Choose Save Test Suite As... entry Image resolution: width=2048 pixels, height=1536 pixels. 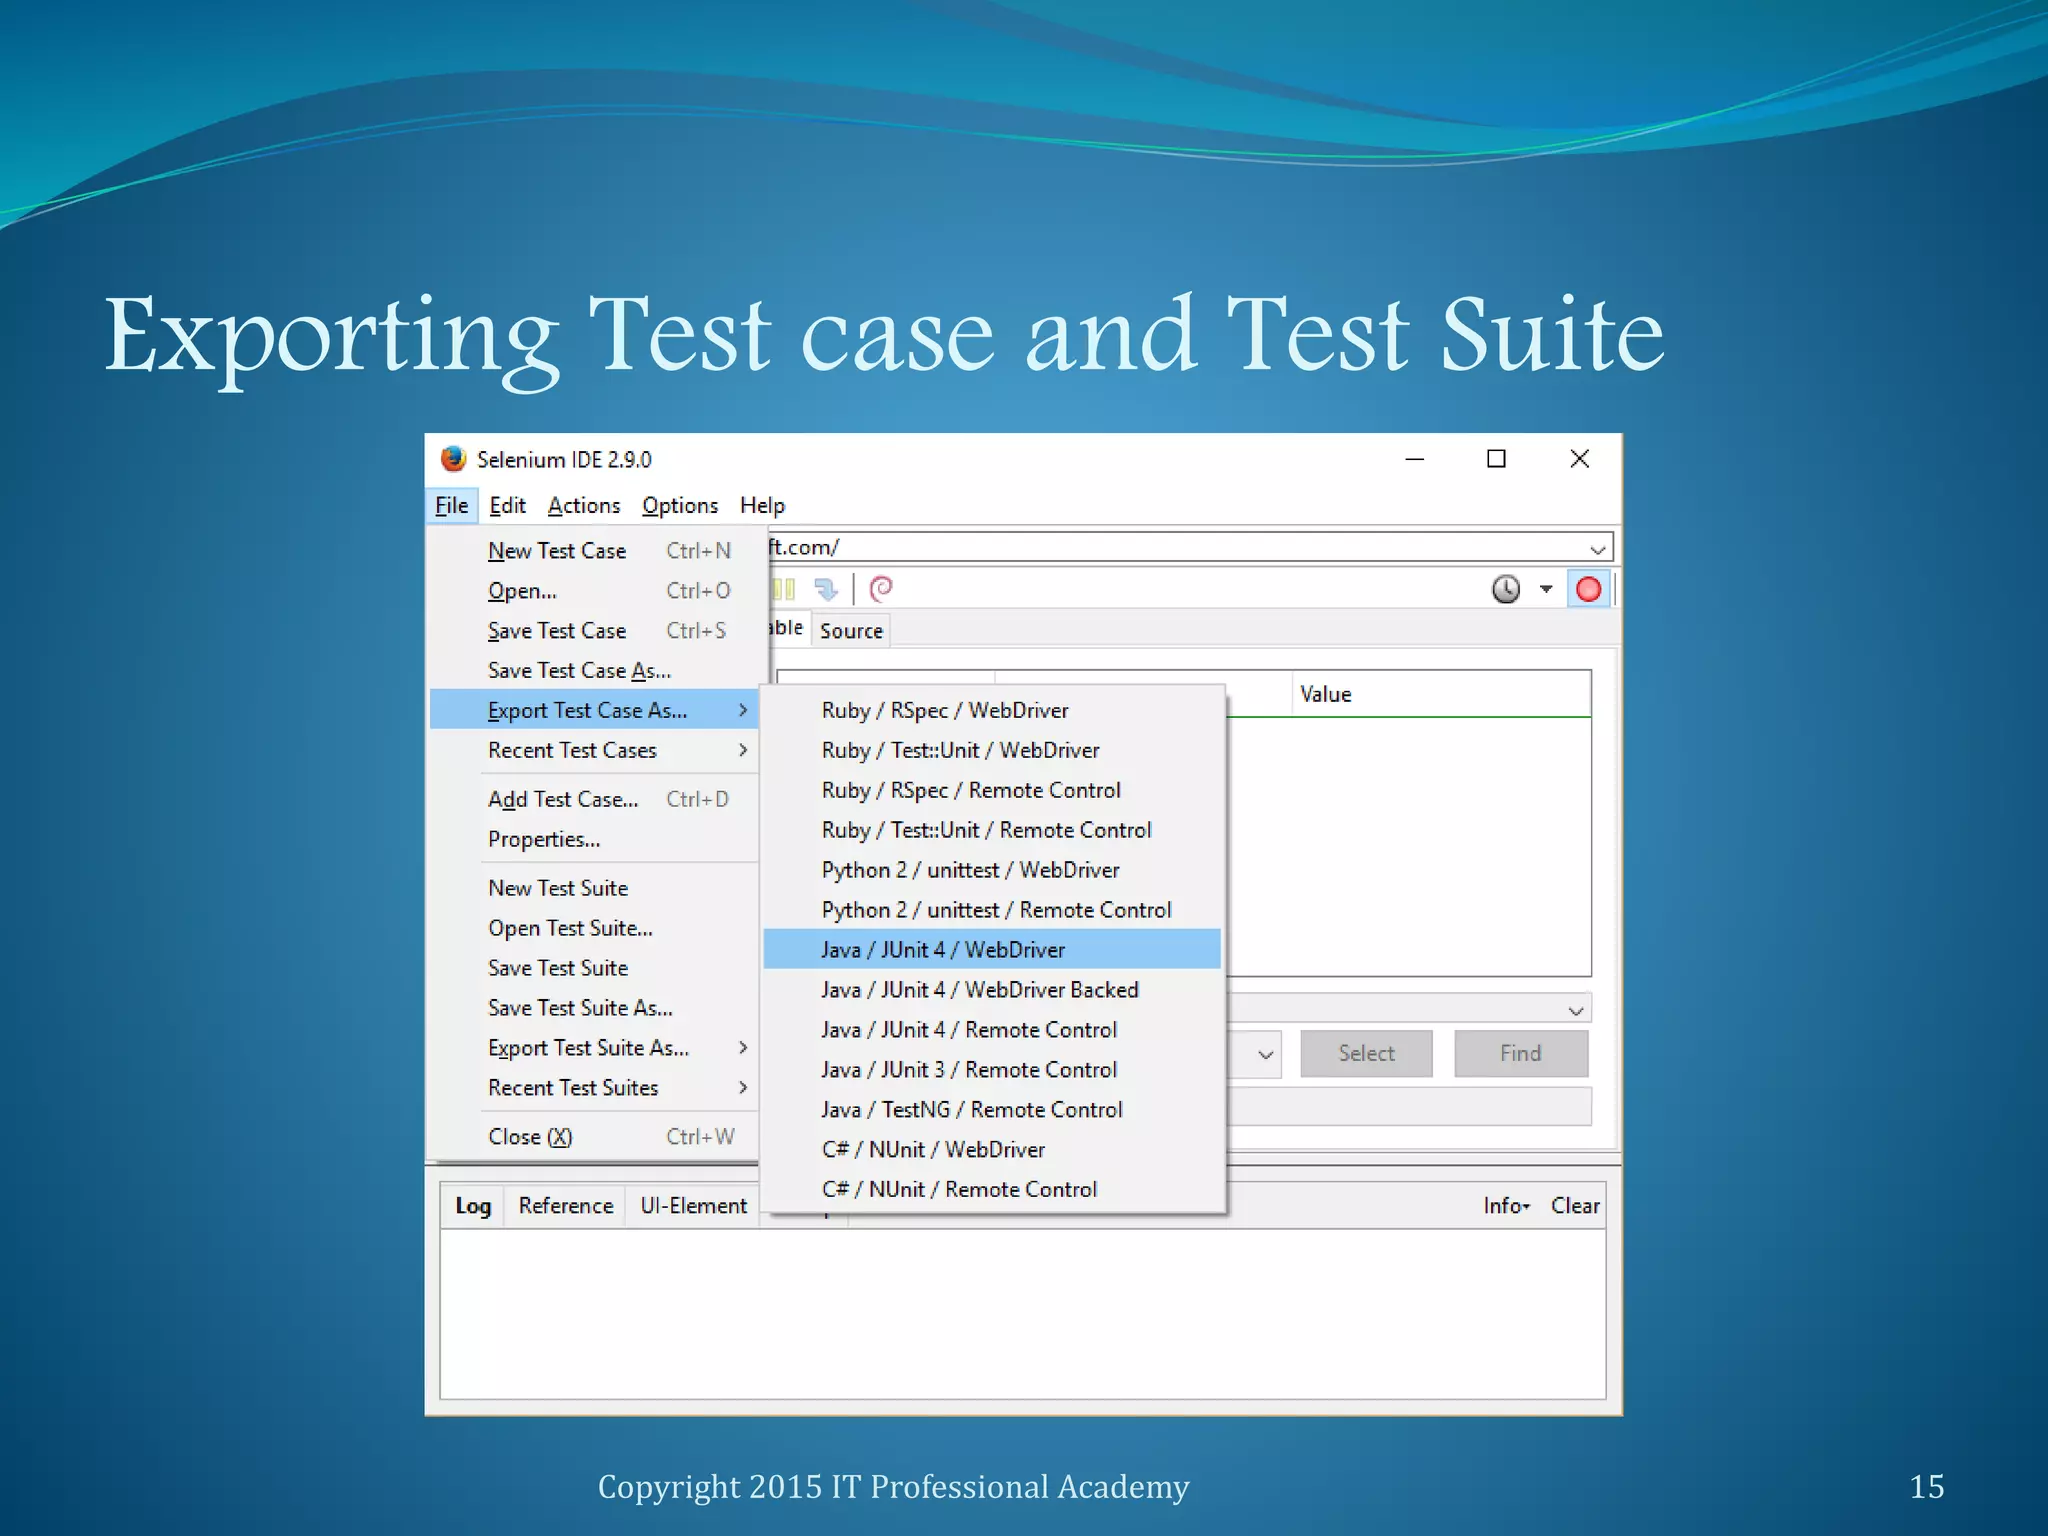[x=596, y=1008]
